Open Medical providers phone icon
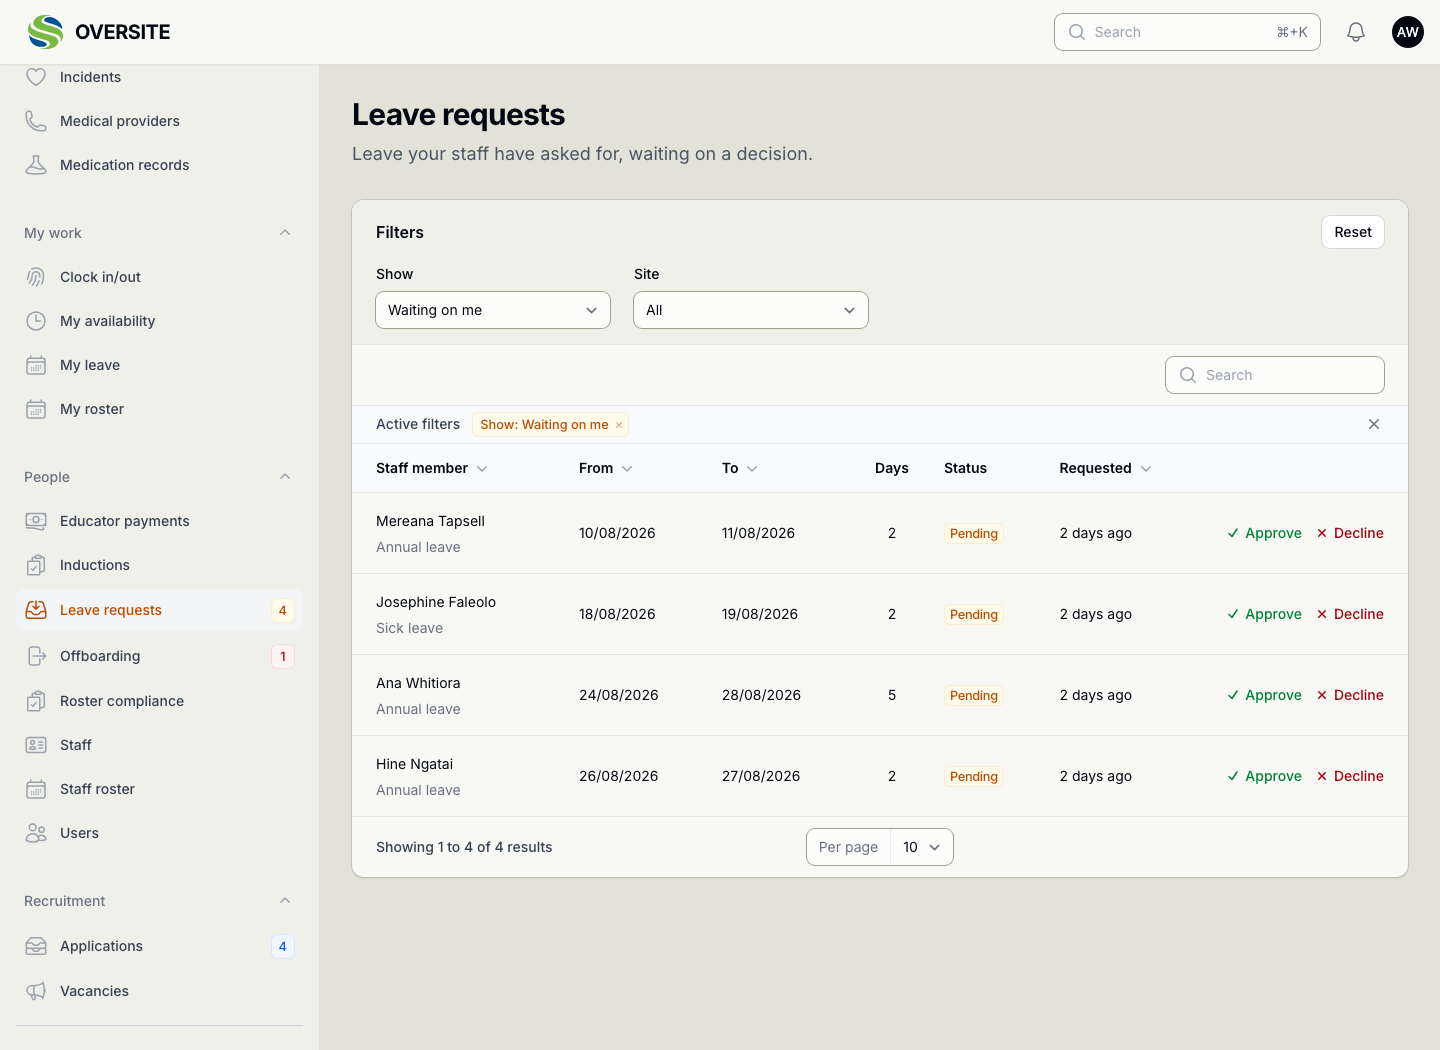 coord(36,121)
